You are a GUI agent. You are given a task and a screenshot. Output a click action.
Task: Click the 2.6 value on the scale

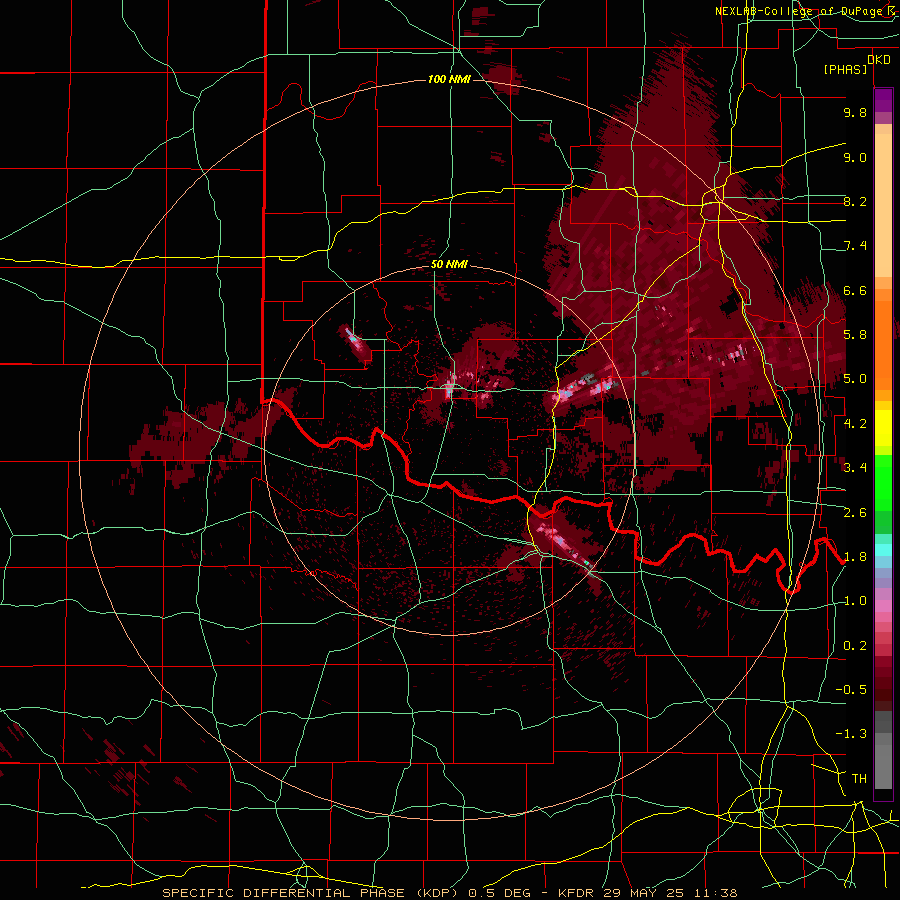[x=855, y=513]
